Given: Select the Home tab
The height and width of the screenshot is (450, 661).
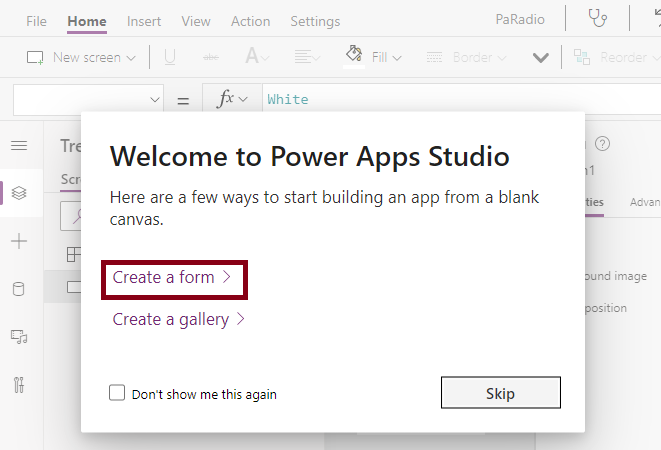Looking at the screenshot, I should pos(87,21).
